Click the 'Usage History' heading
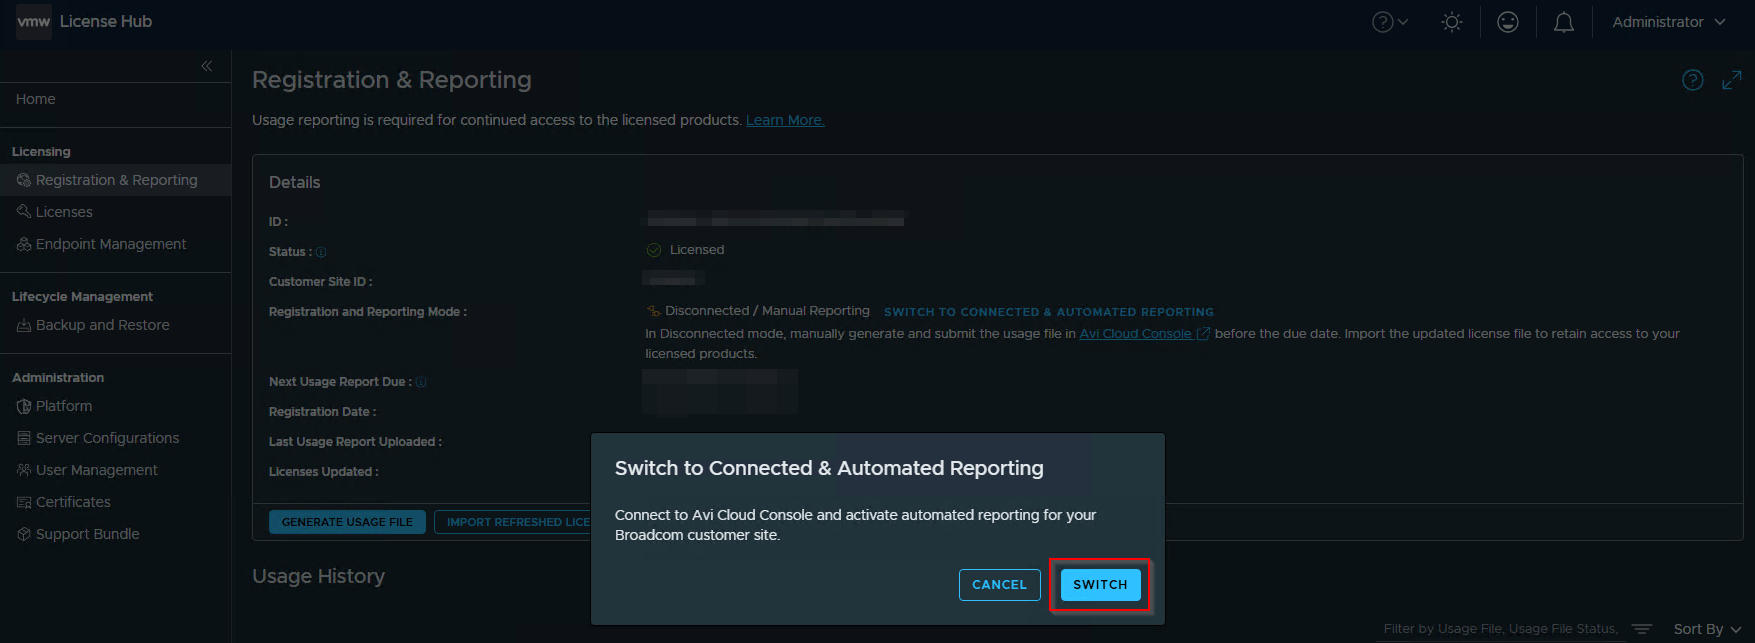The width and height of the screenshot is (1755, 643). pos(318,576)
